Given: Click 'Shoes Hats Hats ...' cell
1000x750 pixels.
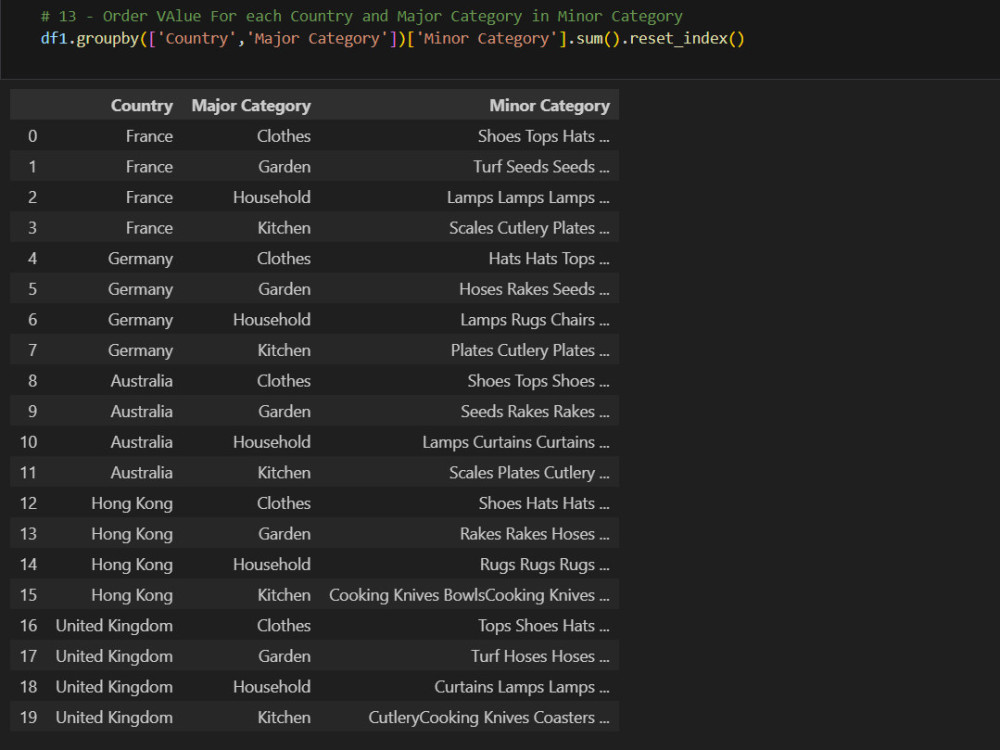Looking at the screenshot, I should tap(544, 503).
